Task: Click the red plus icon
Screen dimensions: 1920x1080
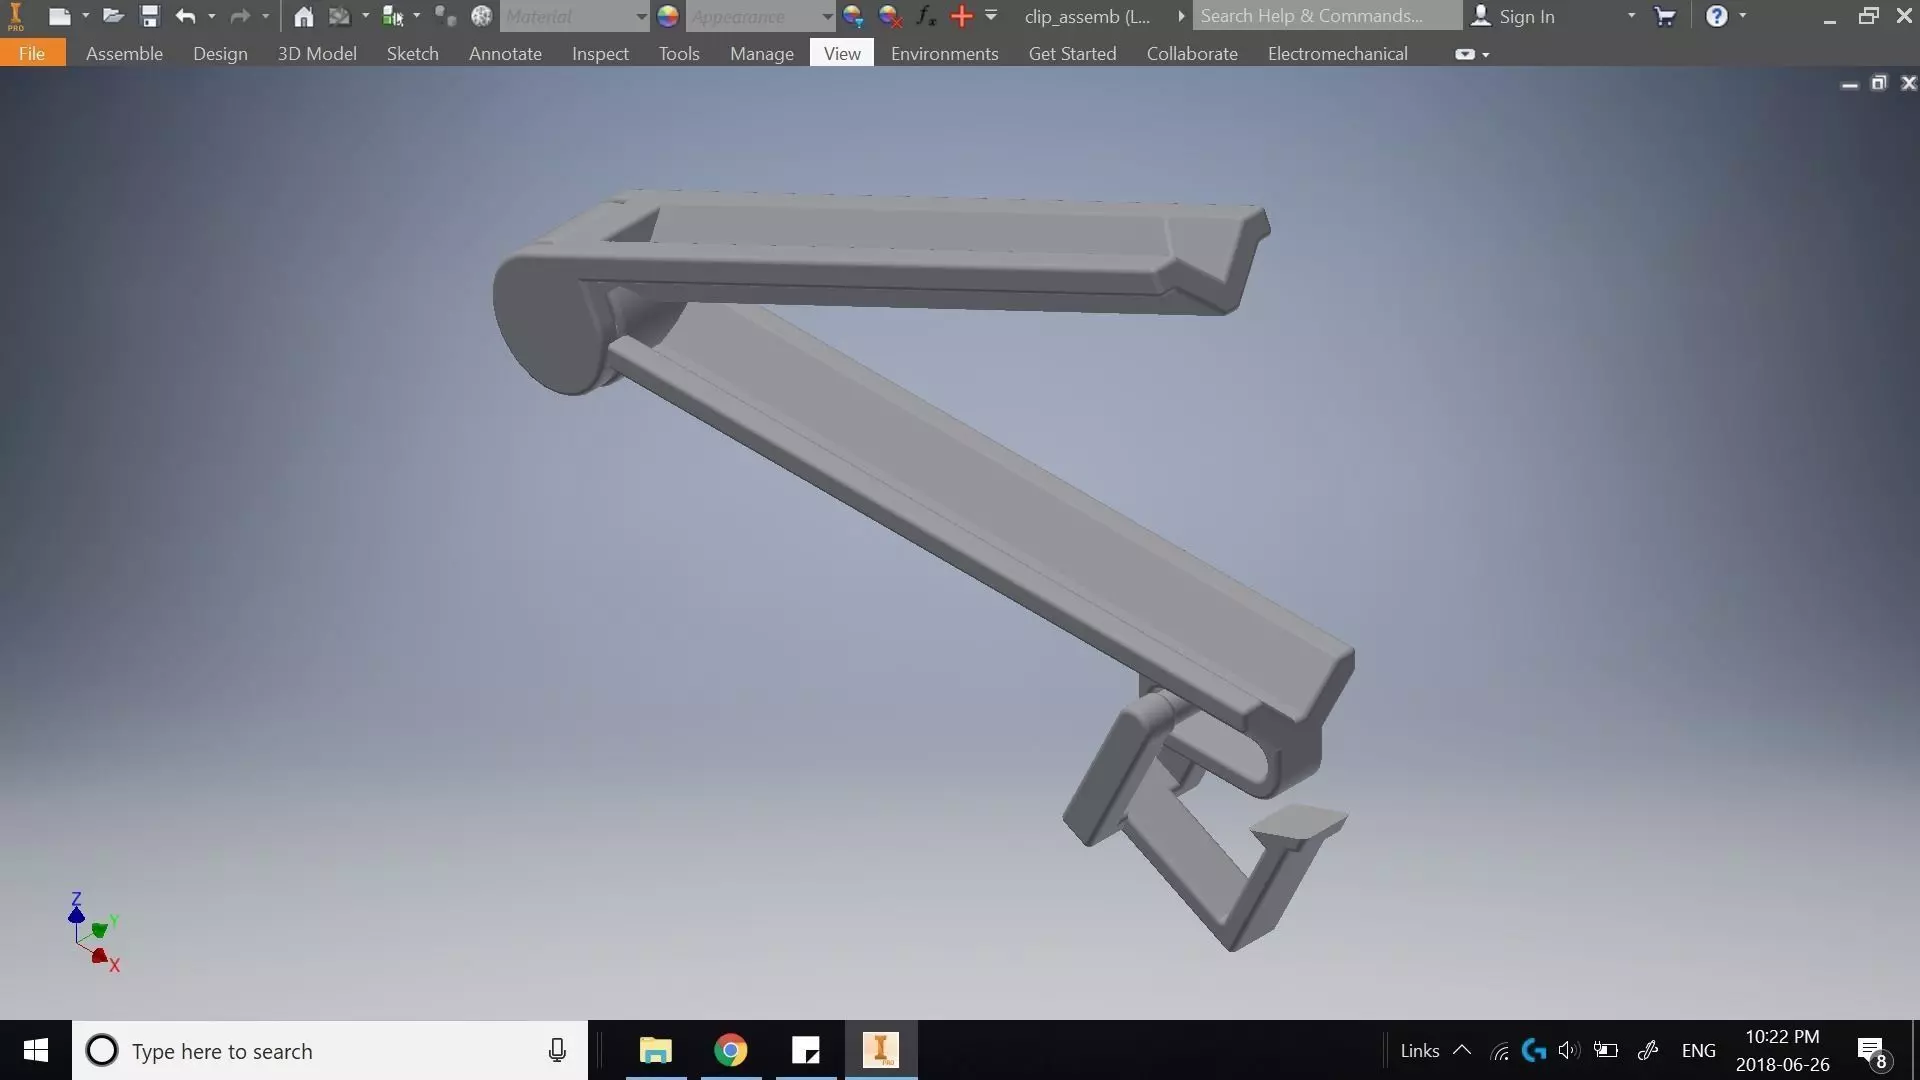Action: [961, 16]
